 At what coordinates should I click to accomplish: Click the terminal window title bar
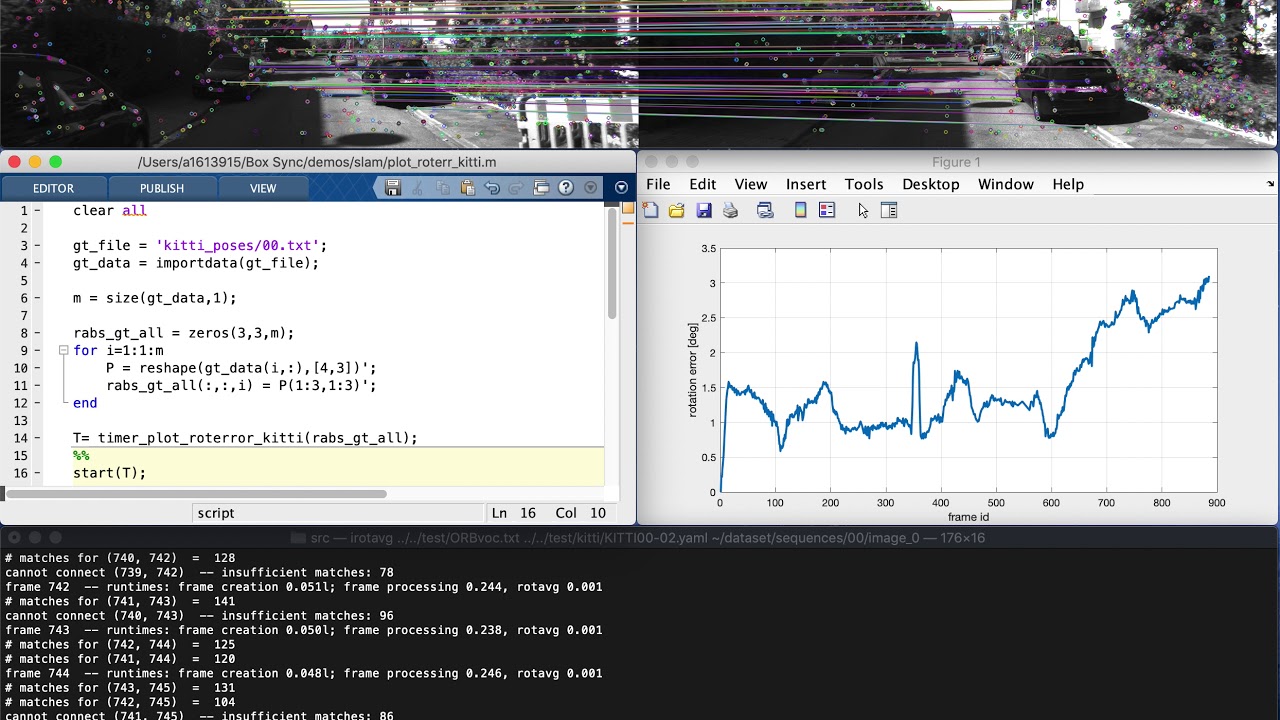tap(640, 538)
